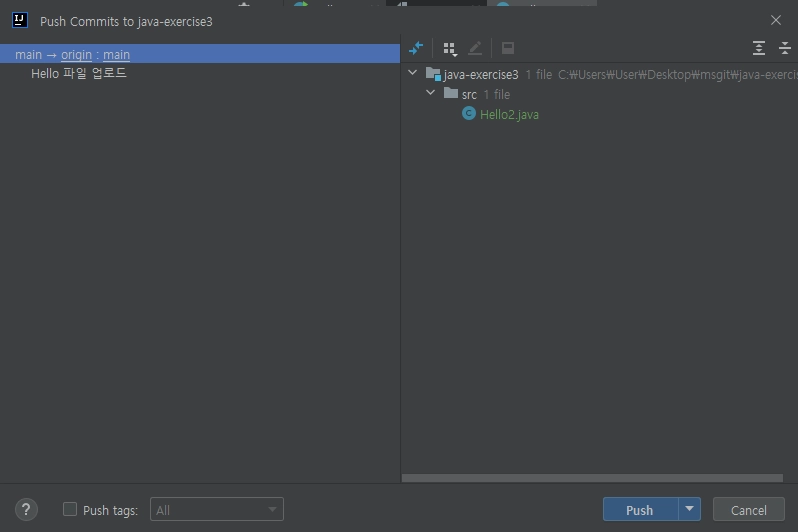Open help with the question mark button

point(26,510)
